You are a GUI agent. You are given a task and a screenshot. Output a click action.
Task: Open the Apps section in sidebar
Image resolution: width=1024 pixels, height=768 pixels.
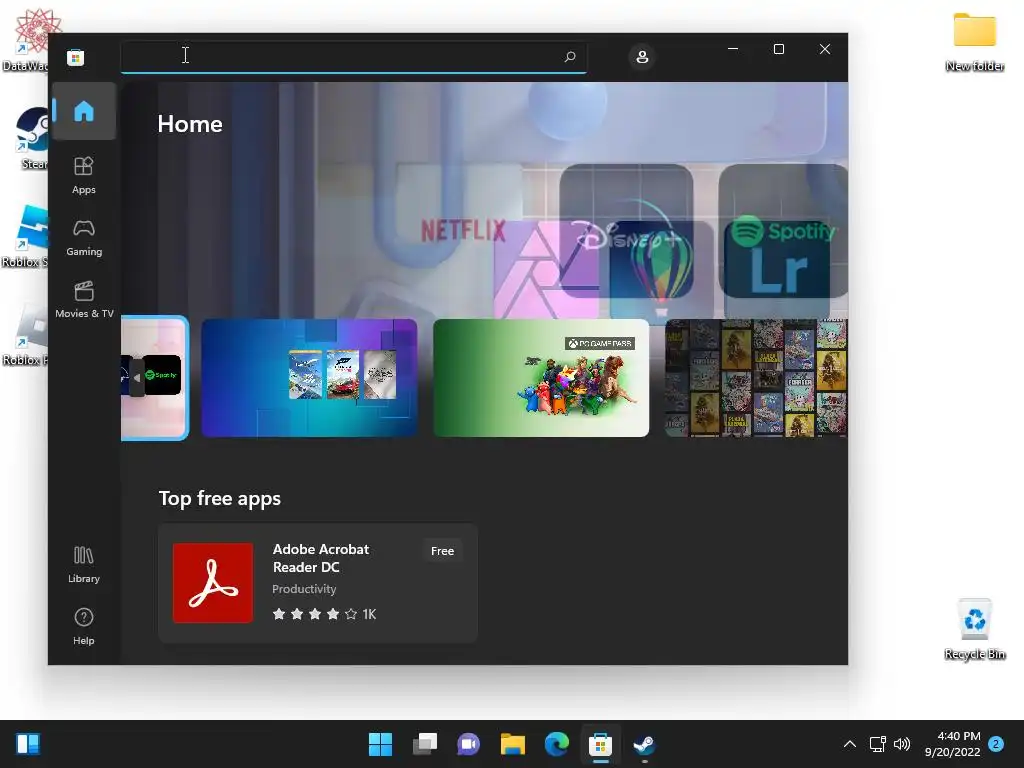pyautogui.click(x=84, y=176)
